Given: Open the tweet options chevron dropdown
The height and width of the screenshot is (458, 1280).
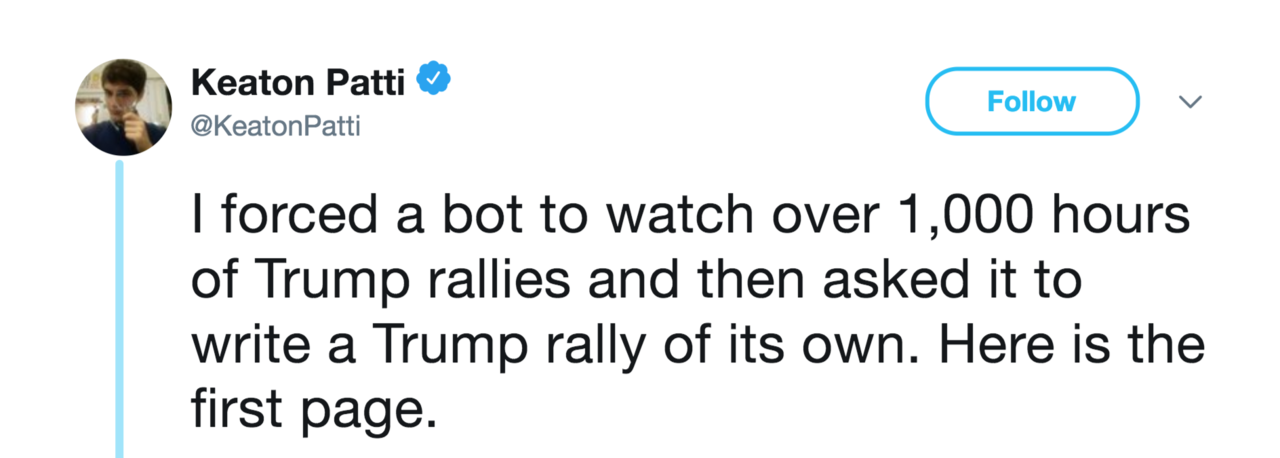Looking at the screenshot, I should 1190,102.
